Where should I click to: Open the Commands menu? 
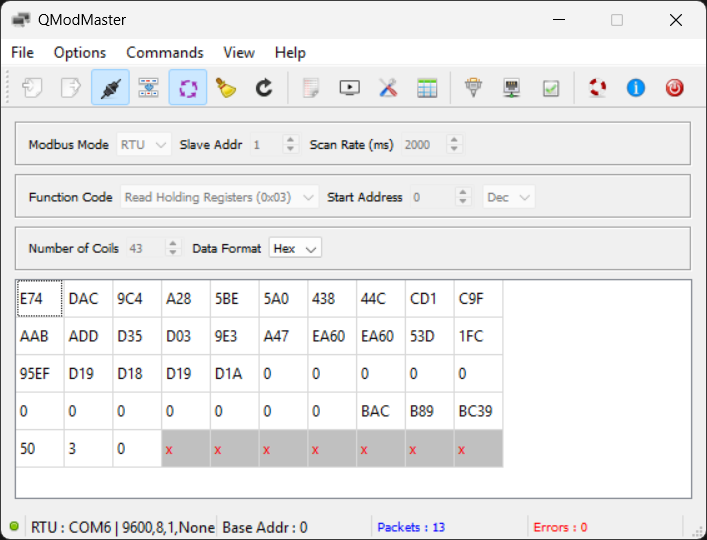[x=164, y=52]
